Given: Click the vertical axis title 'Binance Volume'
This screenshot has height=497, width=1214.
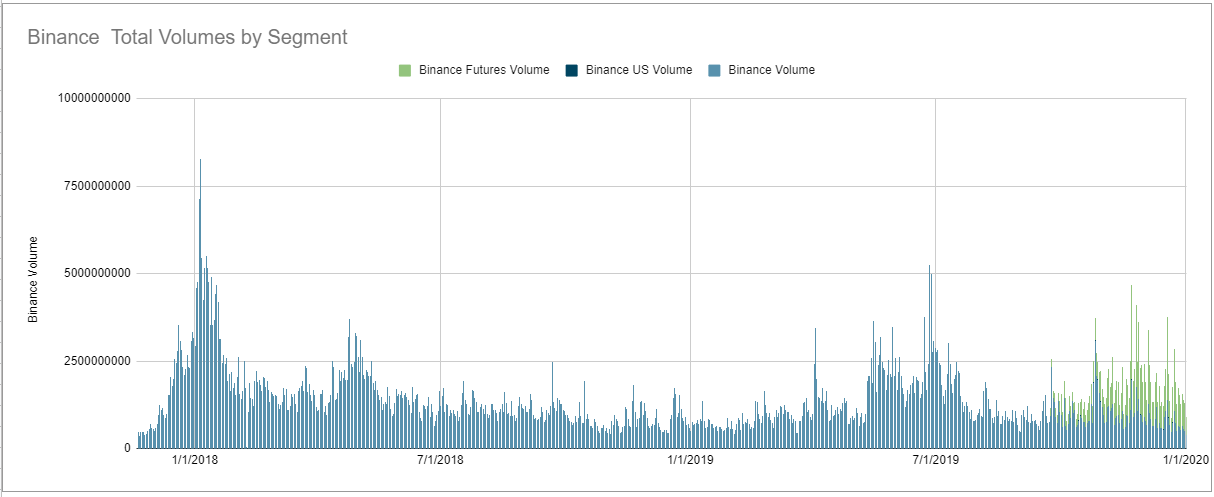Looking at the screenshot, I should click(33, 279).
